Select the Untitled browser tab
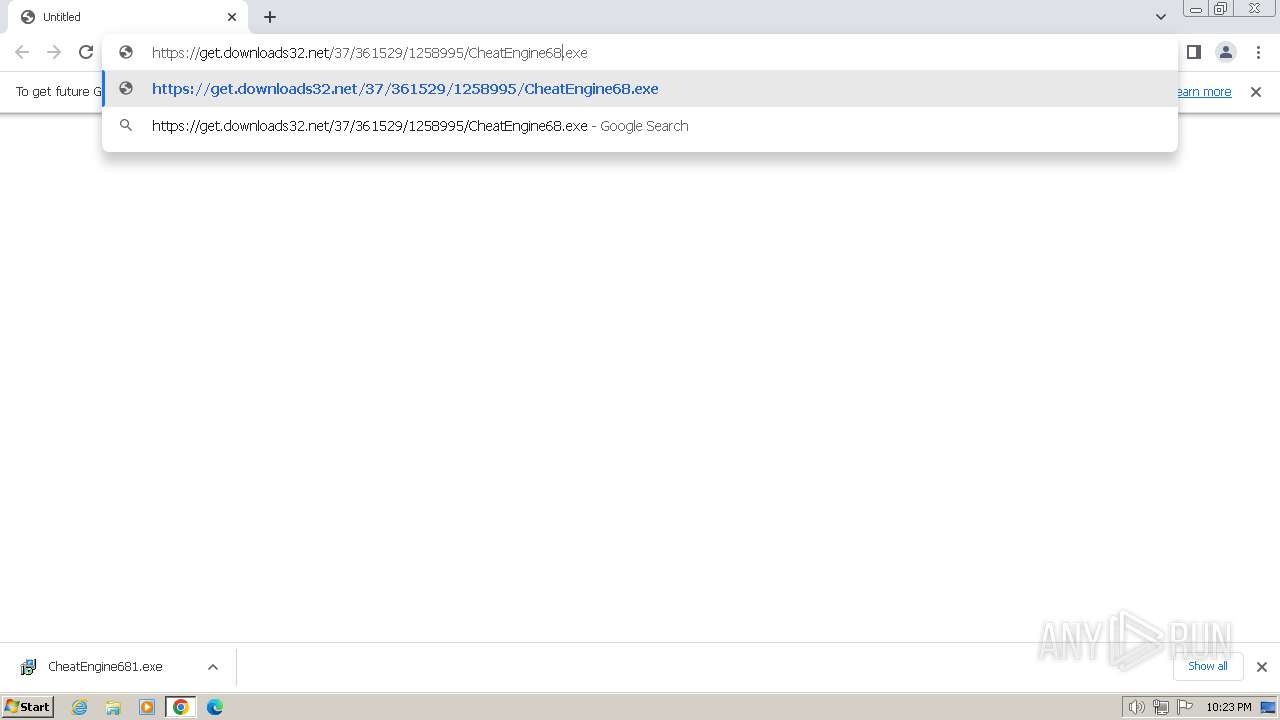The width and height of the screenshot is (1280, 720). pos(128,17)
